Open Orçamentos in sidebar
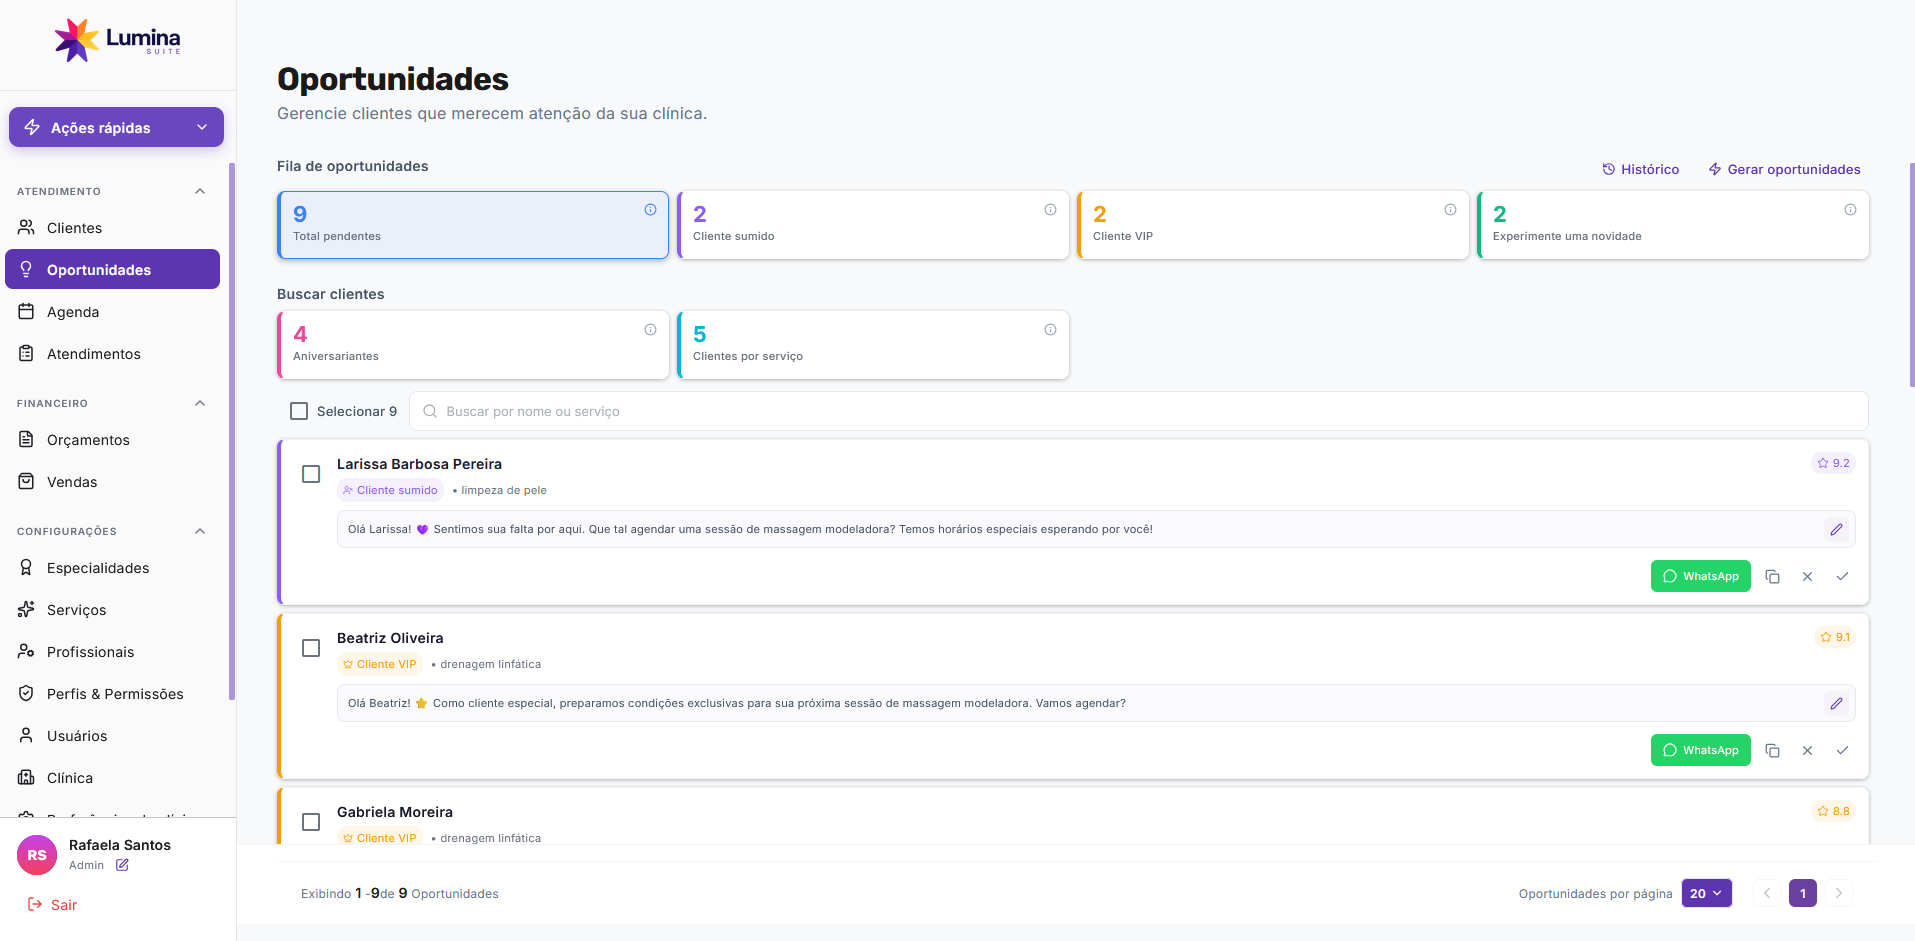 coord(112,440)
